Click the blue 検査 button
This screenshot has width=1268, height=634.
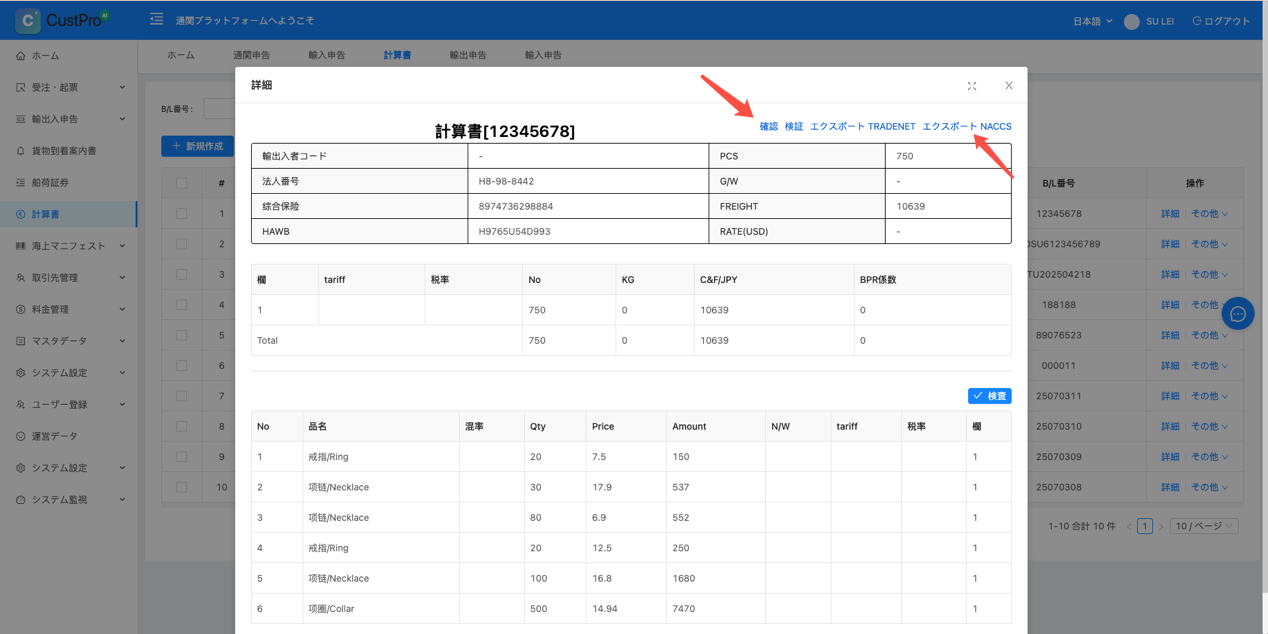[990, 396]
